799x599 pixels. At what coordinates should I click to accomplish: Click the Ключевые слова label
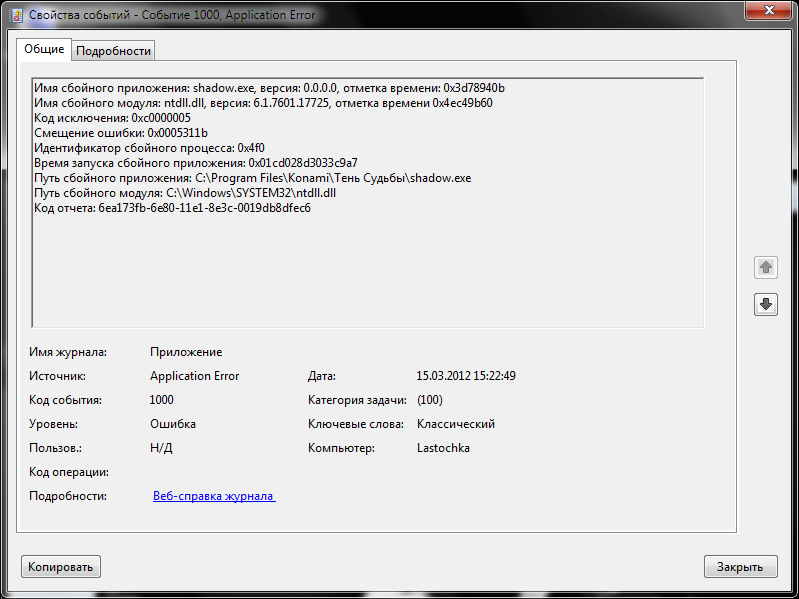[356, 424]
